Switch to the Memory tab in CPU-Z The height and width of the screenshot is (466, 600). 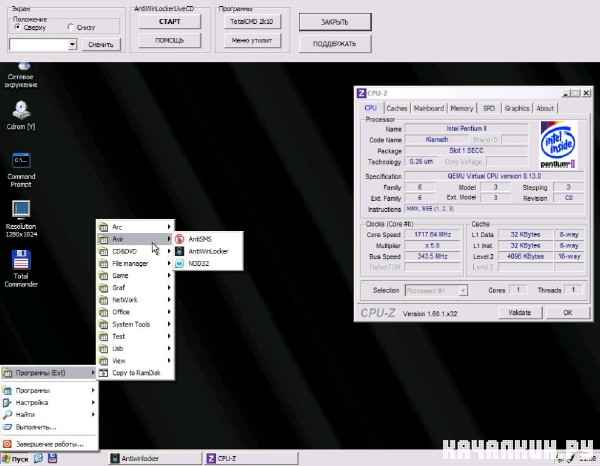click(x=461, y=108)
